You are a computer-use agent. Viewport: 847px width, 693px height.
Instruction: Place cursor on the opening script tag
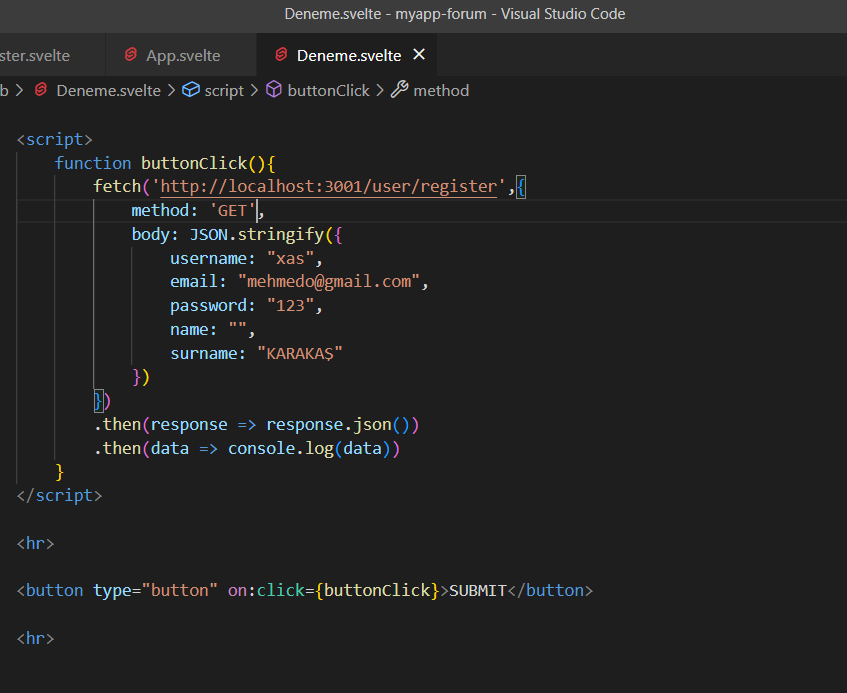(x=55, y=139)
